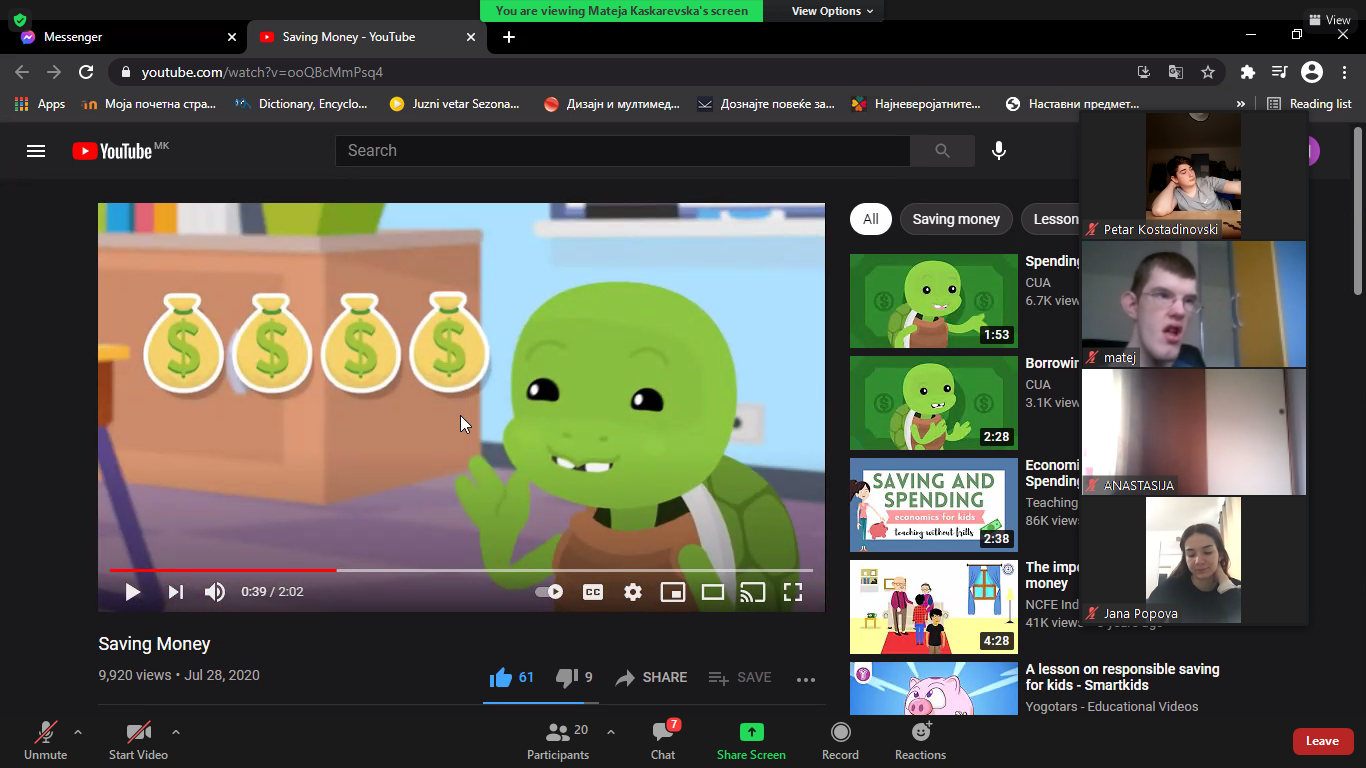Unmute the Zoom microphone
1366x768 pixels.
click(45, 740)
